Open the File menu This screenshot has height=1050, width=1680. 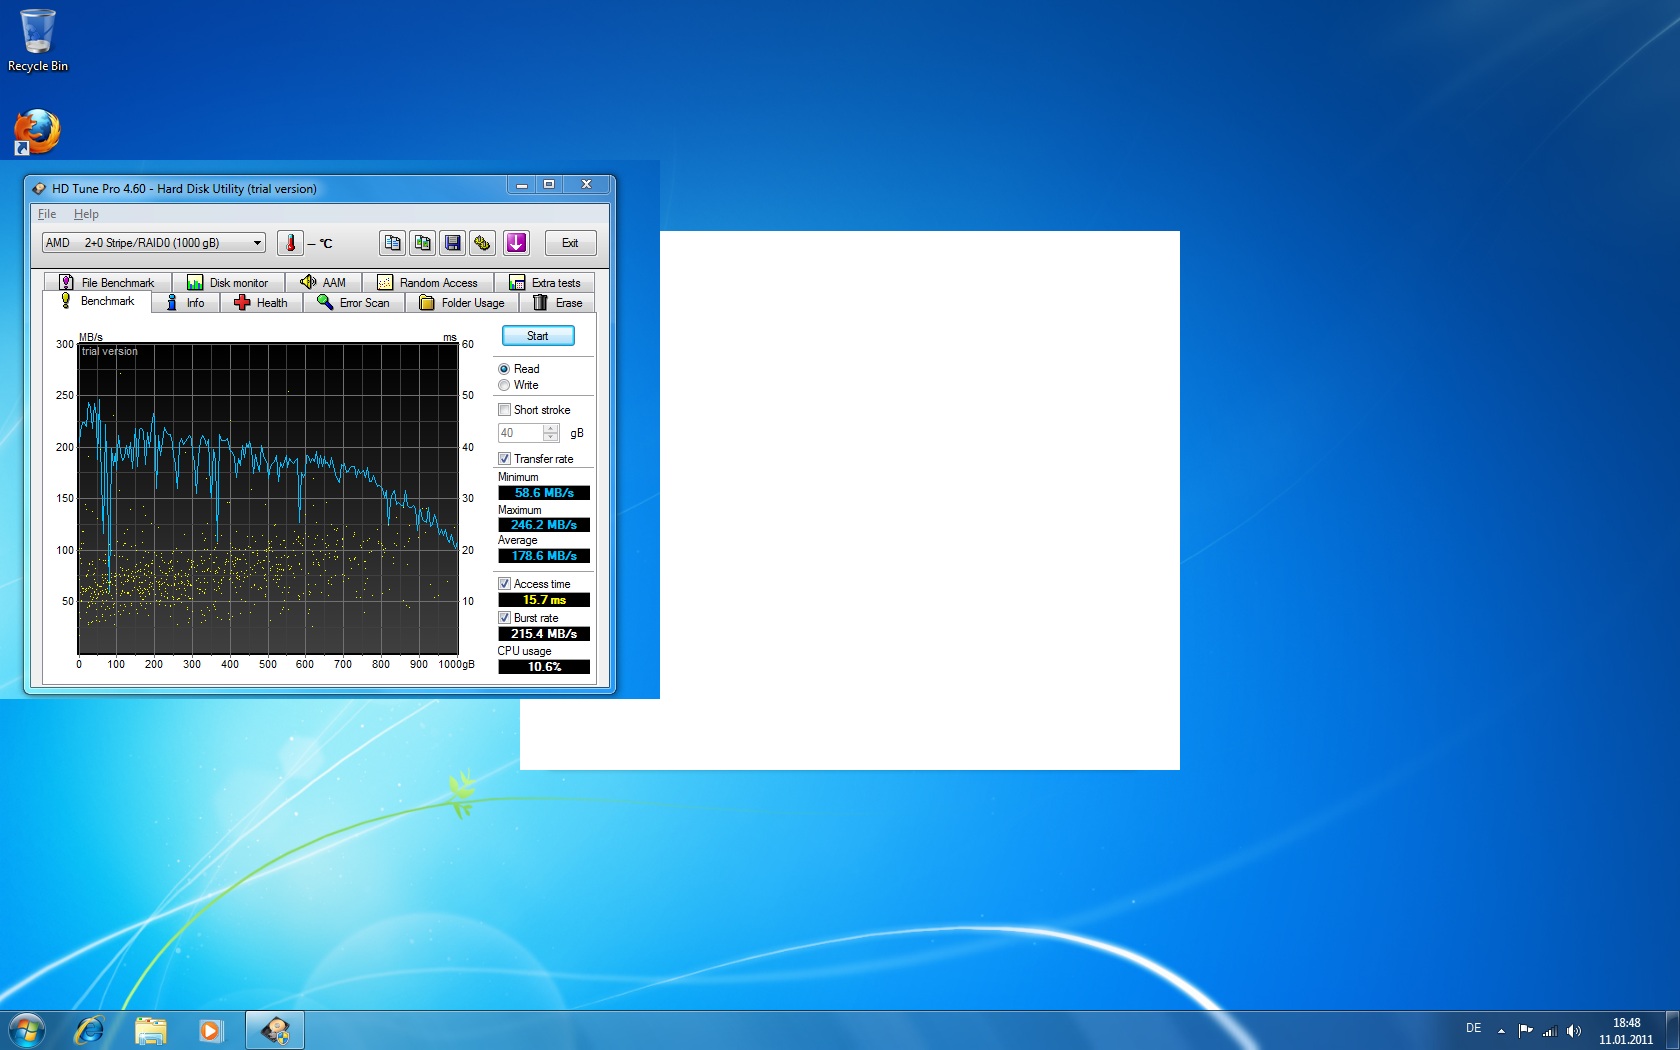click(47, 214)
